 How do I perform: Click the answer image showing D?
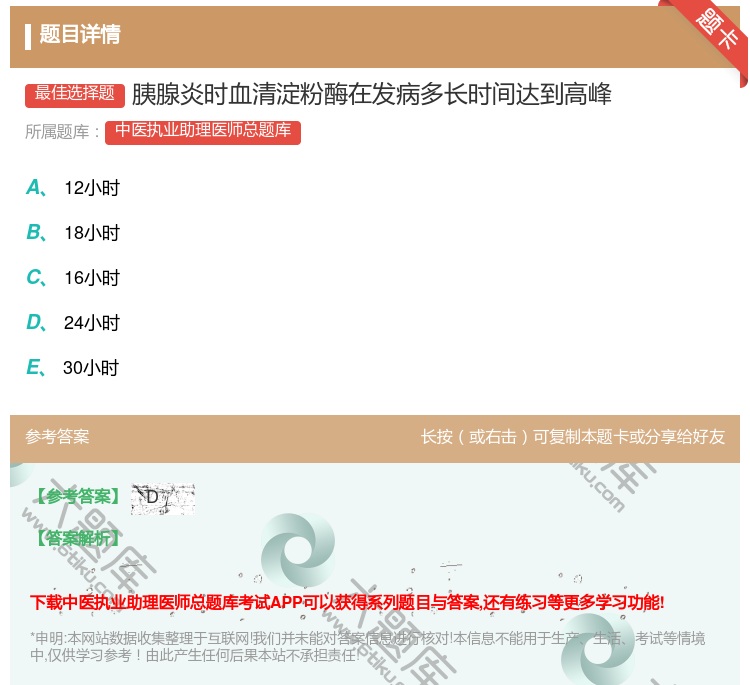163,498
